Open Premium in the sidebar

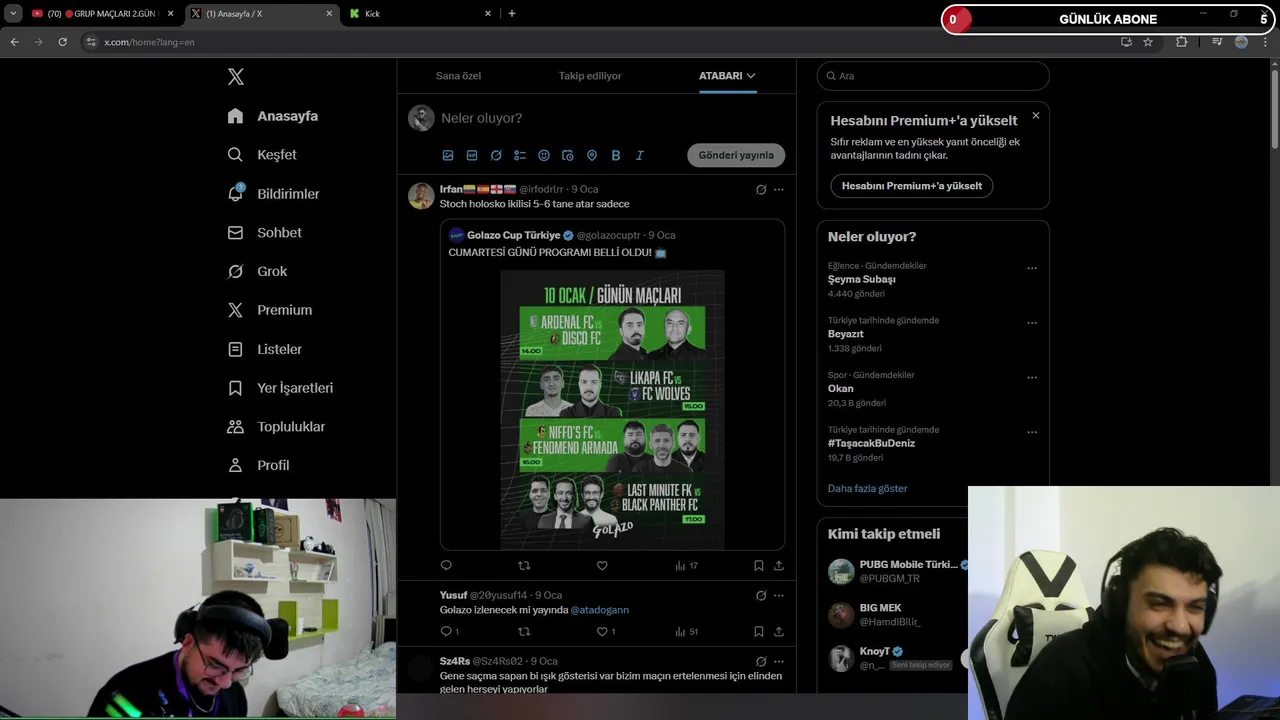(x=270, y=310)
